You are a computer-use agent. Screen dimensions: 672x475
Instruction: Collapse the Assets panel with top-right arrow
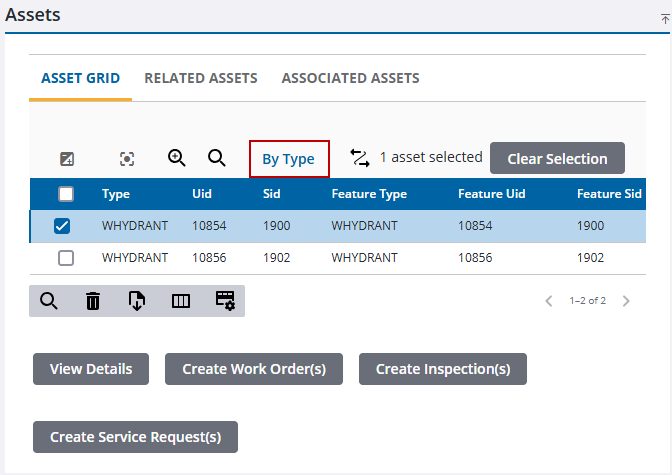(x=665, y=18)
